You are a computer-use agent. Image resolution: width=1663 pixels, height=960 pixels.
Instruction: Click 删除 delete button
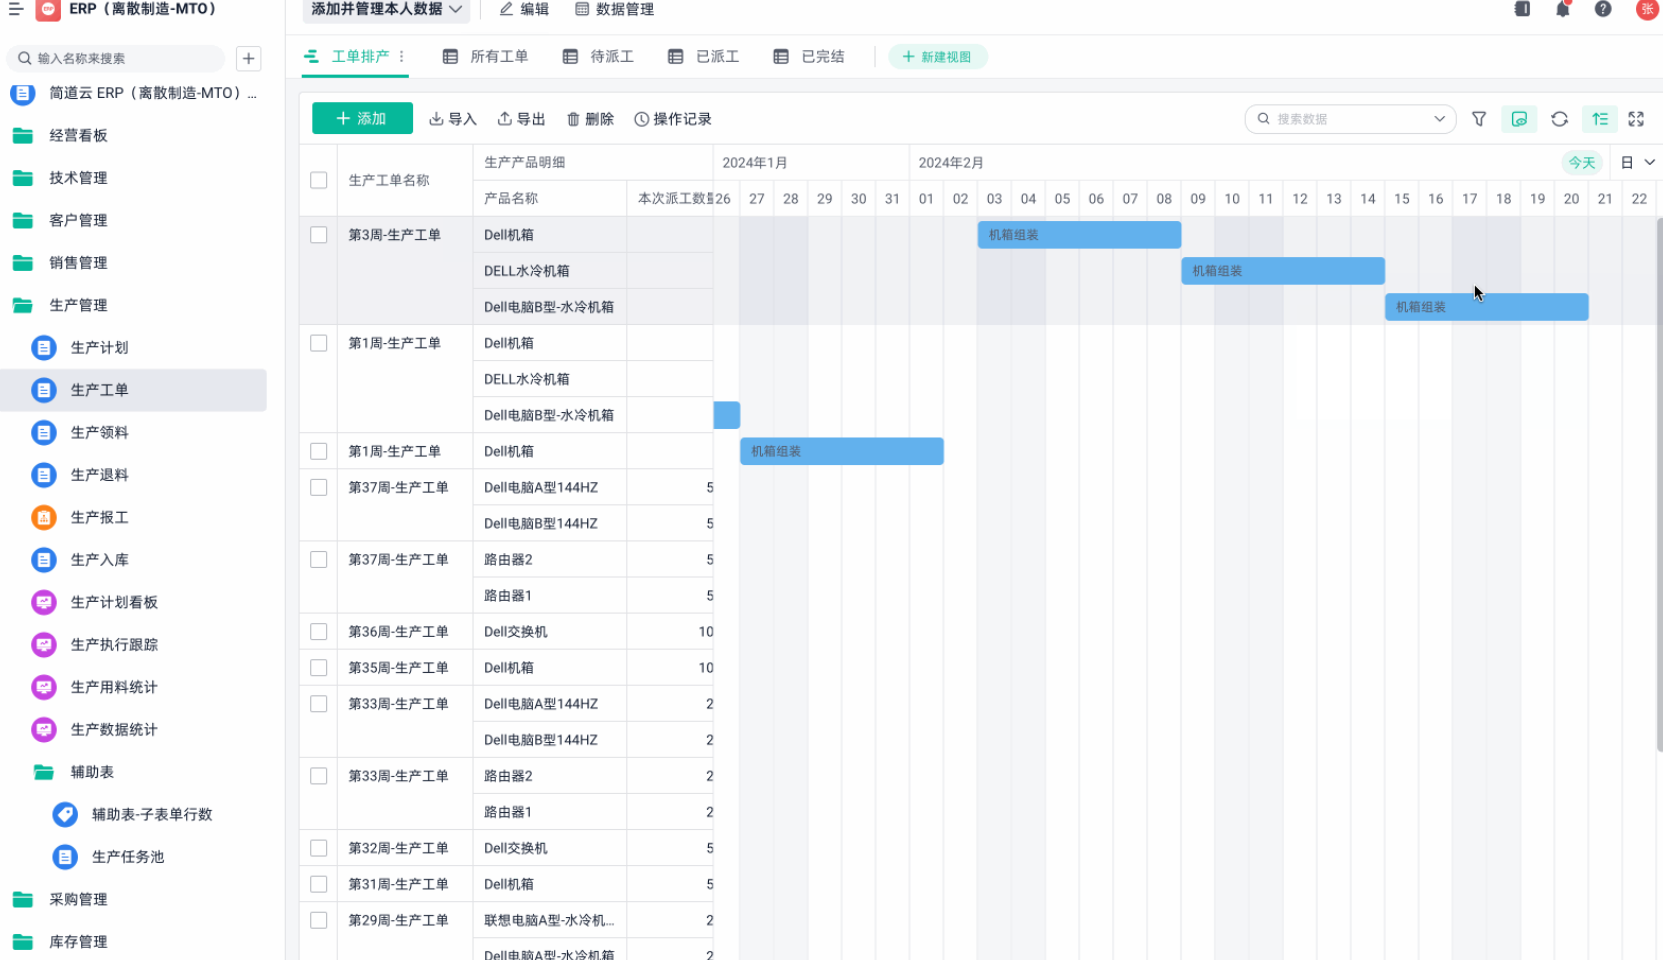coord(590,119)
